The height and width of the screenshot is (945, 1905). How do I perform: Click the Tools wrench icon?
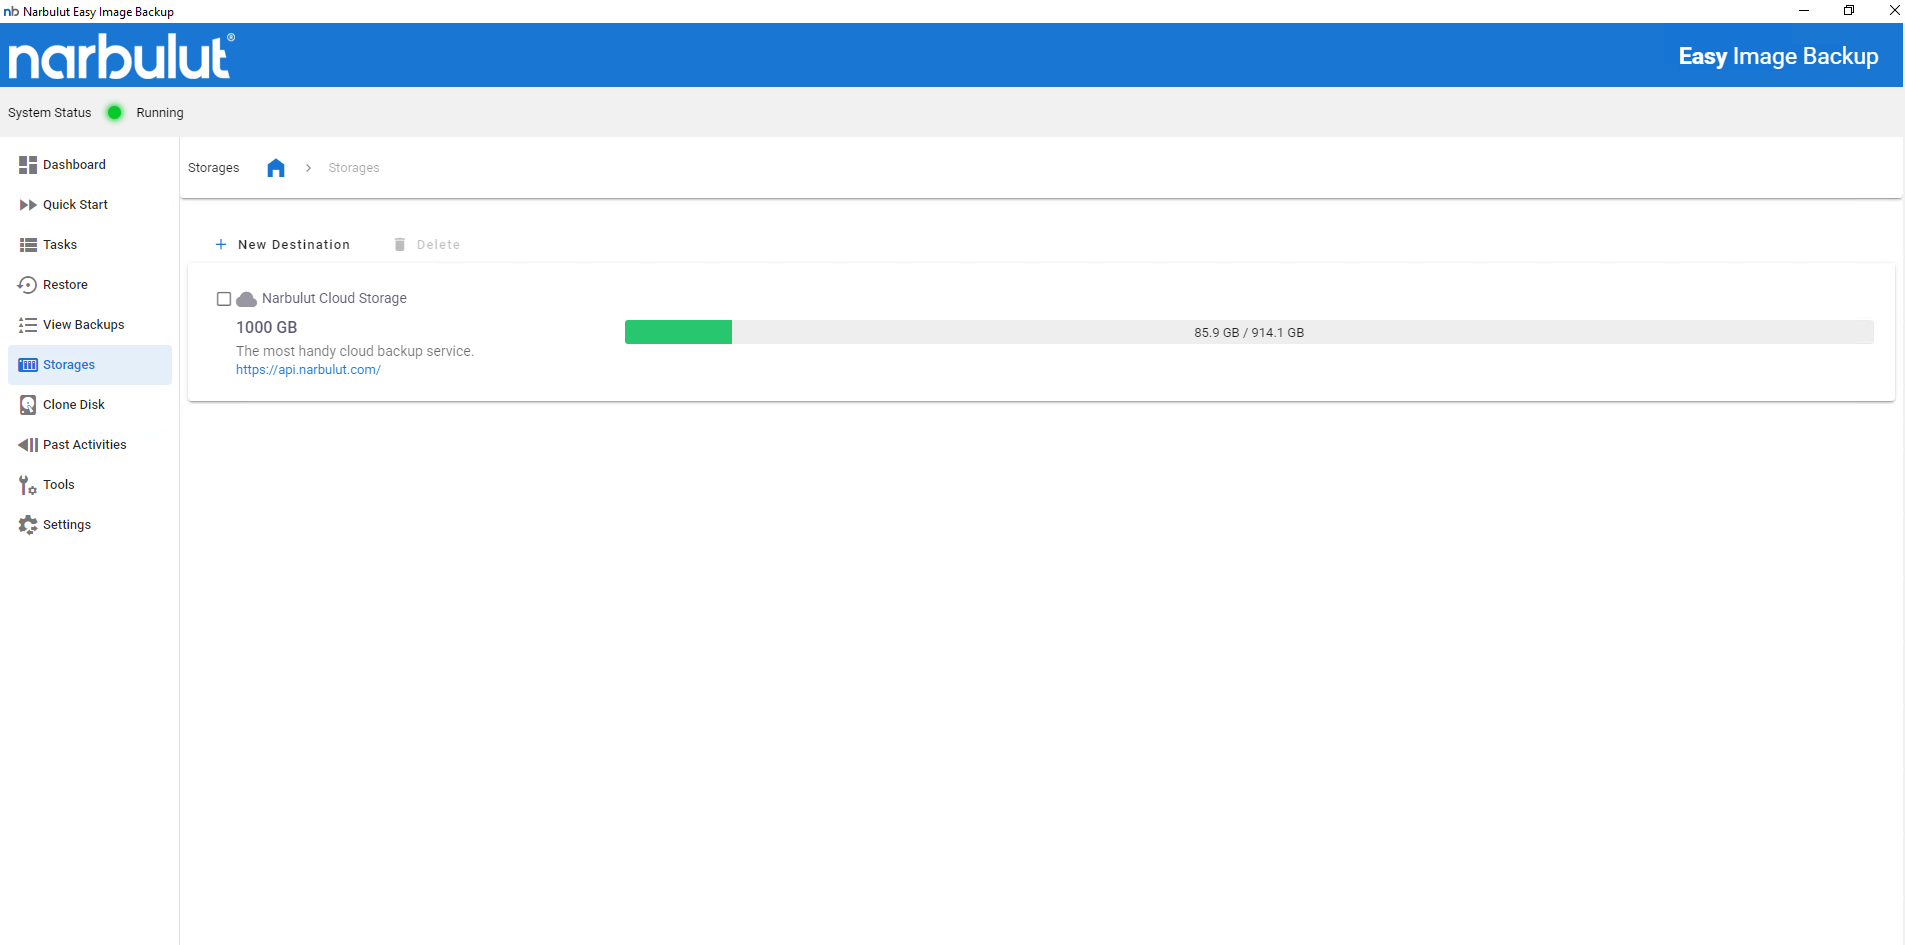click(27, 485)
